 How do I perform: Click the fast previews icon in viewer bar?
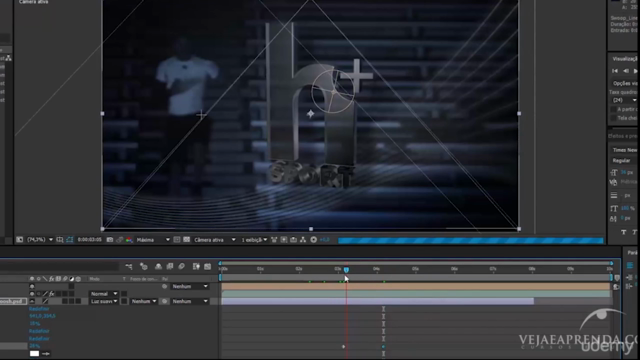284,240
